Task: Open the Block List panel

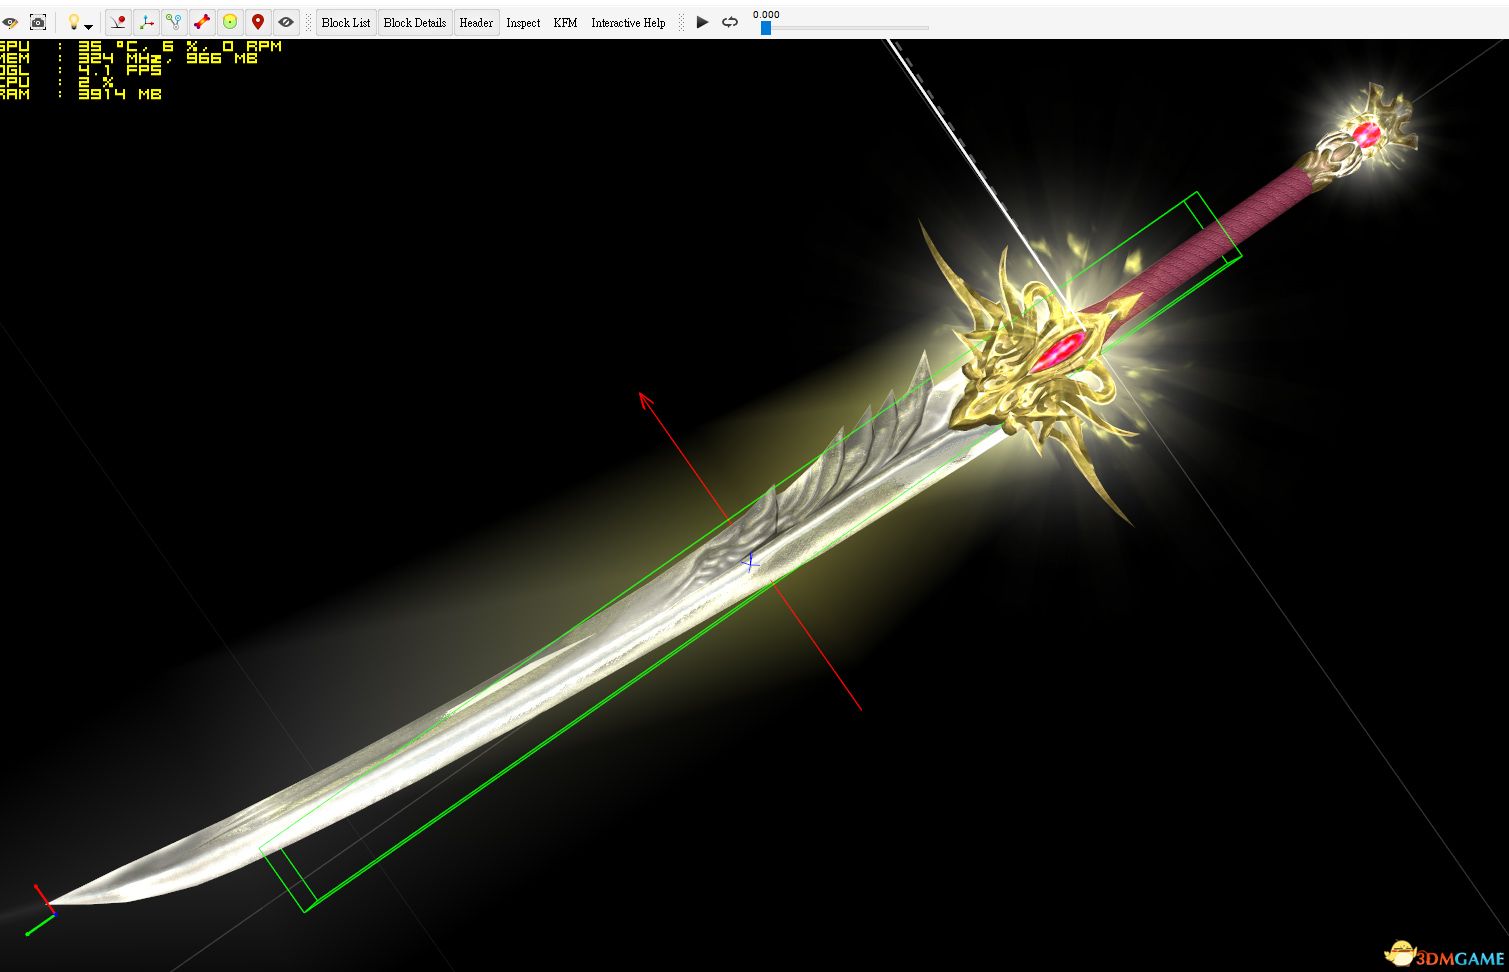Action: (x=346, y=23)
